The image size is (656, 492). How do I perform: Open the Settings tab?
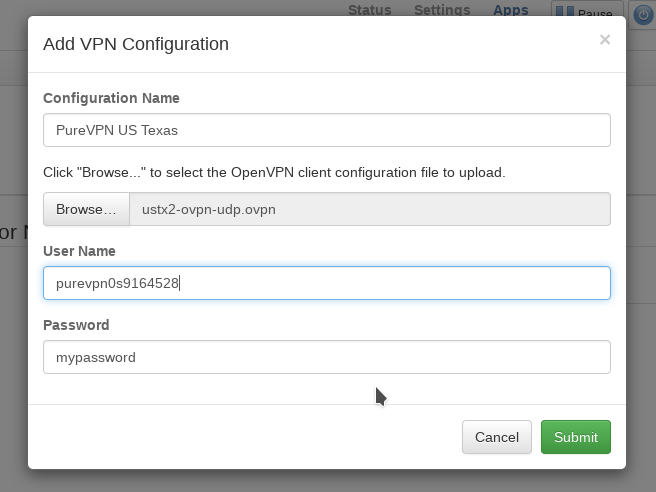[x=441, y=10]
